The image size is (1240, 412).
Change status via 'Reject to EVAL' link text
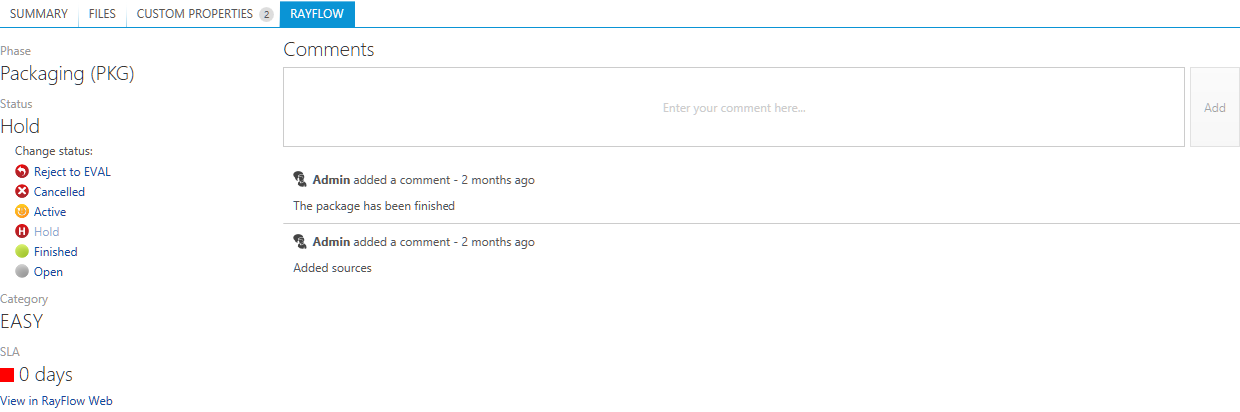72,172
